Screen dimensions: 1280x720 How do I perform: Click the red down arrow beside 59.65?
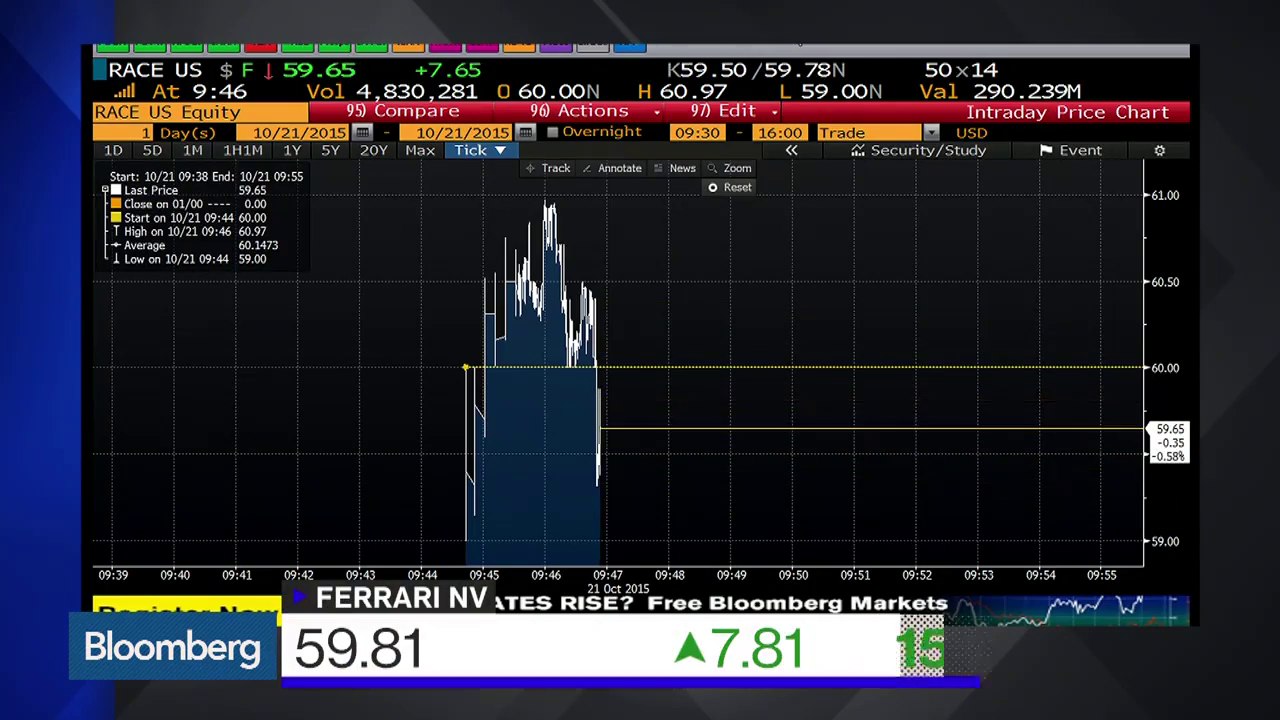[268, 70]
